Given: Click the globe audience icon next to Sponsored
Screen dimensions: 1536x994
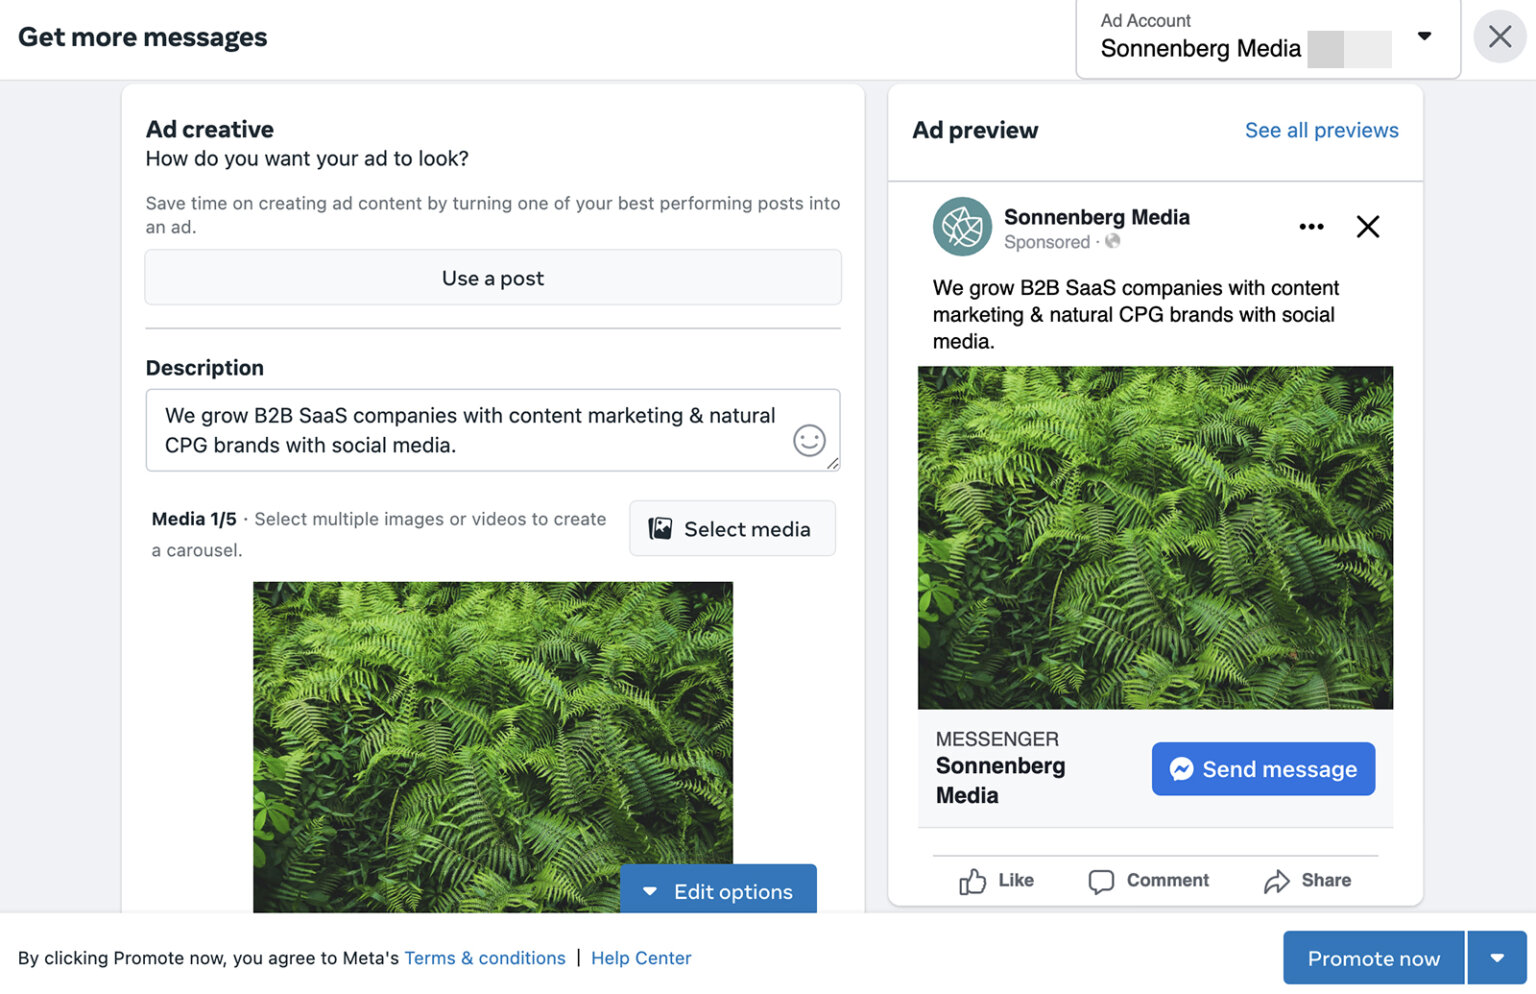Looking at the screenshot, I should click(1112, 242).
